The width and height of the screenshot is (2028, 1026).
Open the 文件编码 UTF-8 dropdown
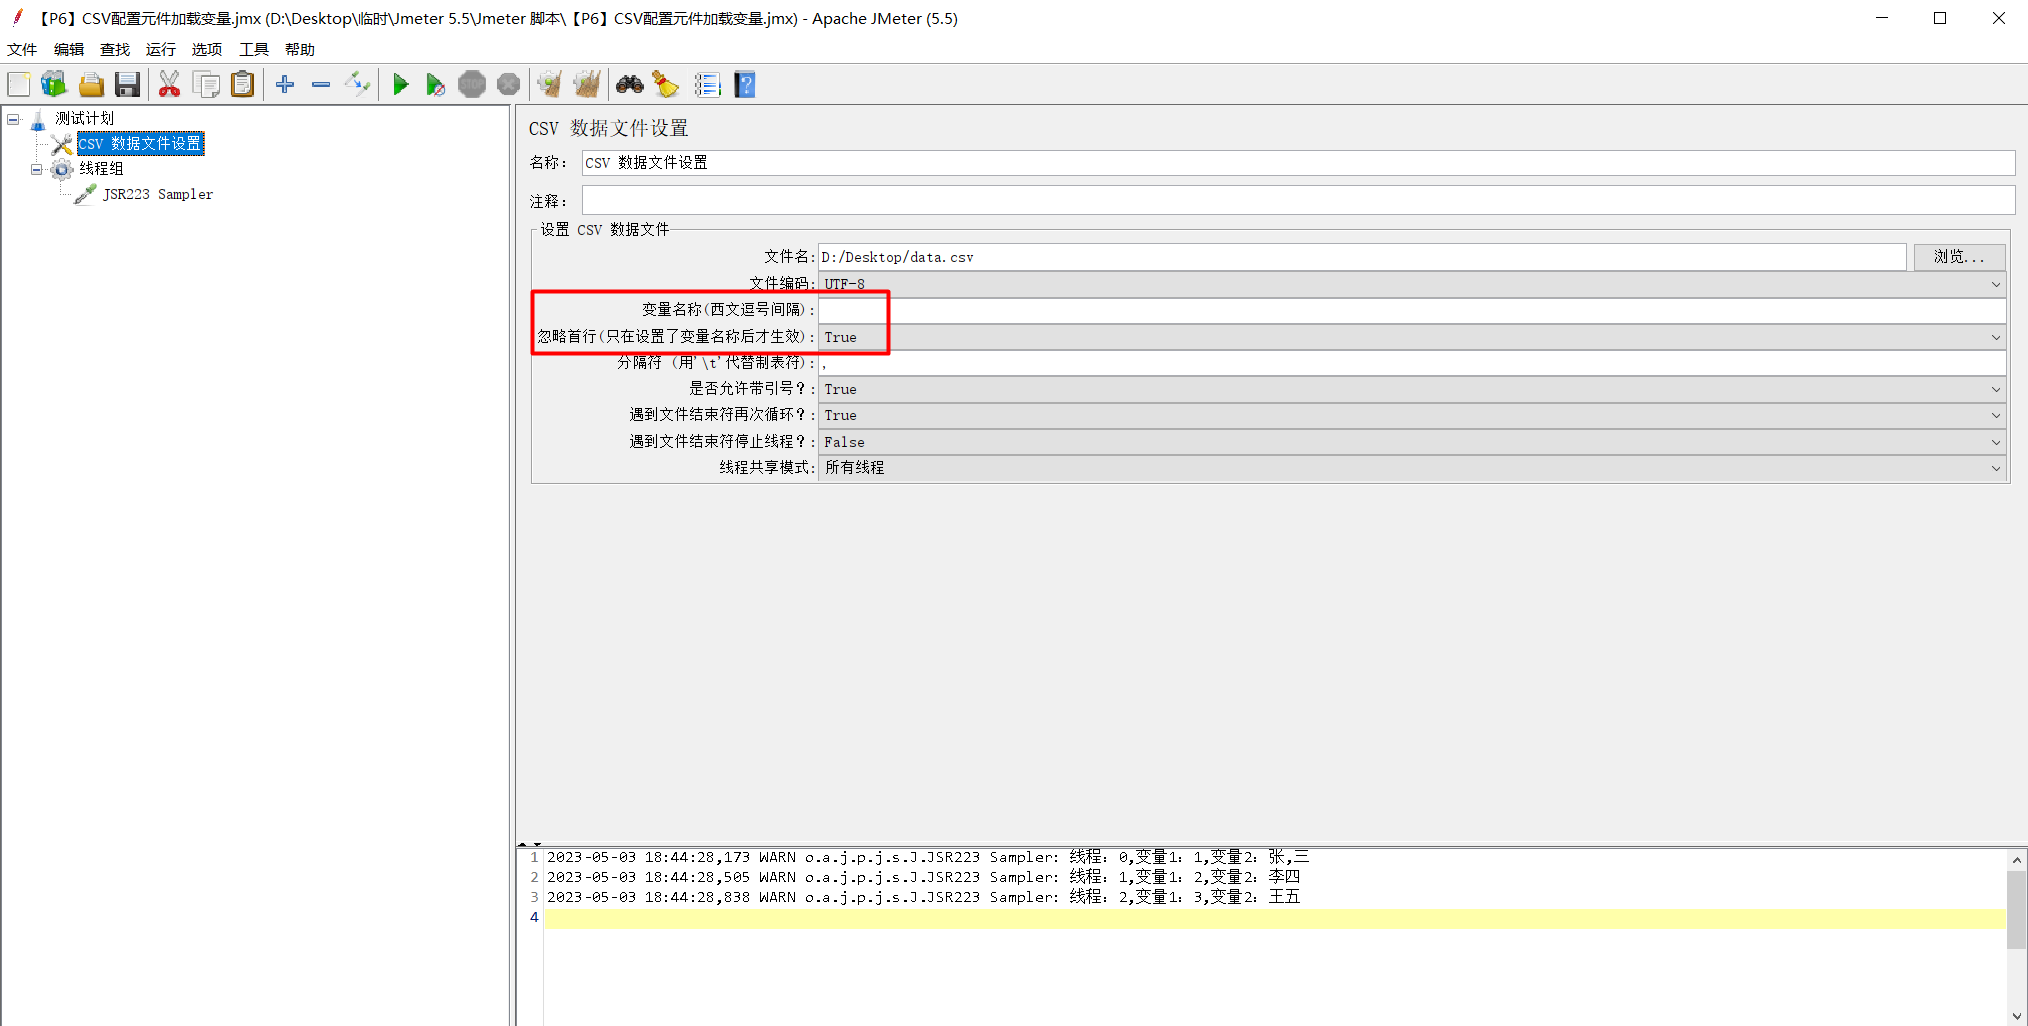pos(1413,284)
